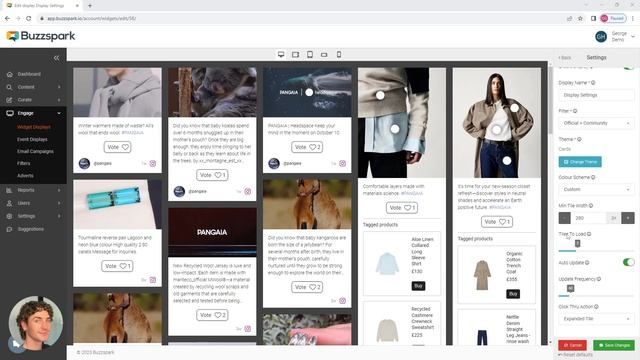This screenshot has width=640, height=360.
Task: Adjust the Update Frequency slider handle
Action: [571, 289]
